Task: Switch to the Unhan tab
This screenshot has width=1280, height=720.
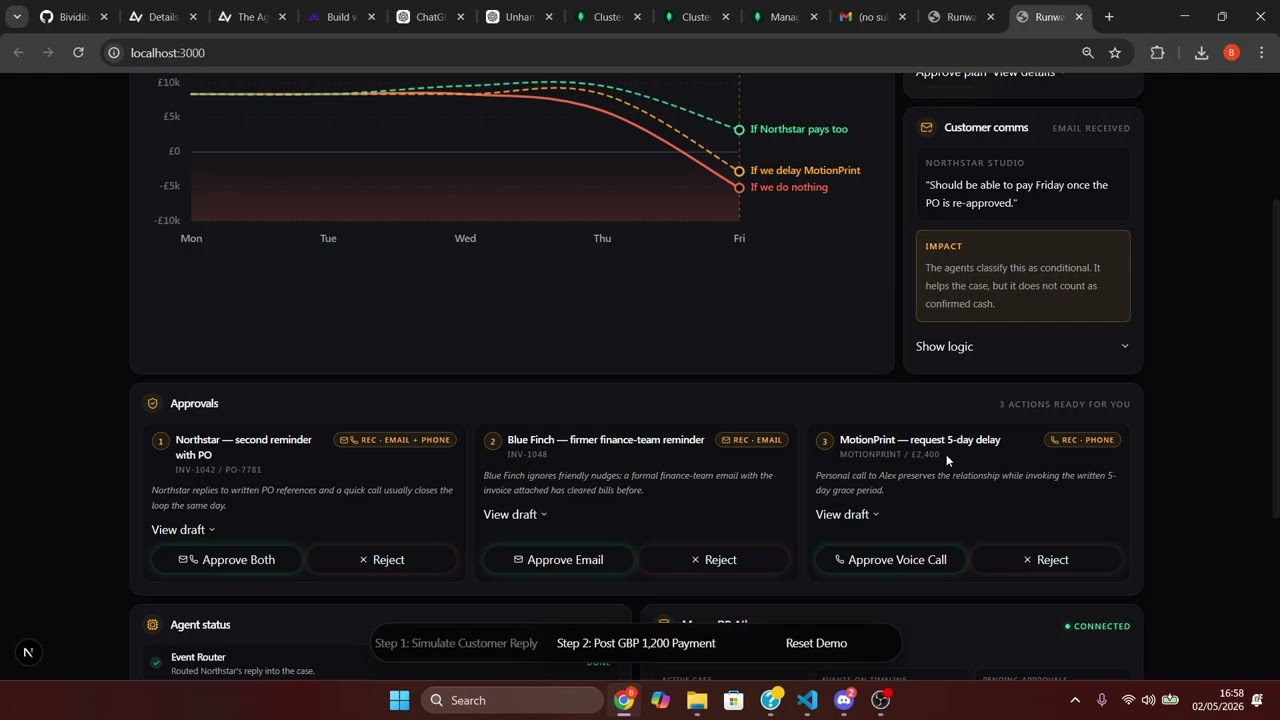Action: pyautogui.click(x=521, y=17)
